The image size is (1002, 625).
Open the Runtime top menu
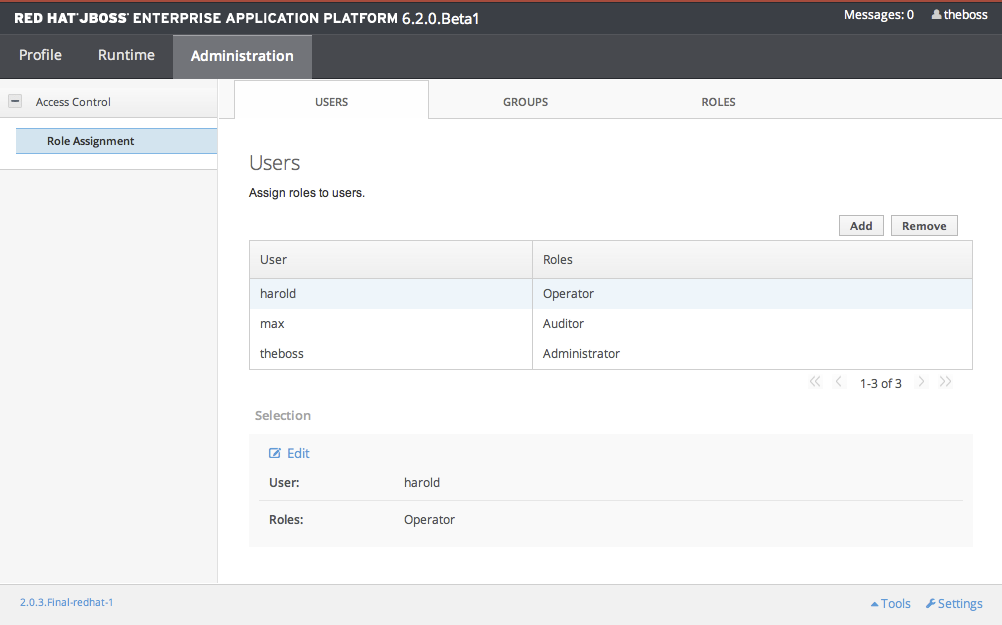pyautogui.click(x=126, y=56)
